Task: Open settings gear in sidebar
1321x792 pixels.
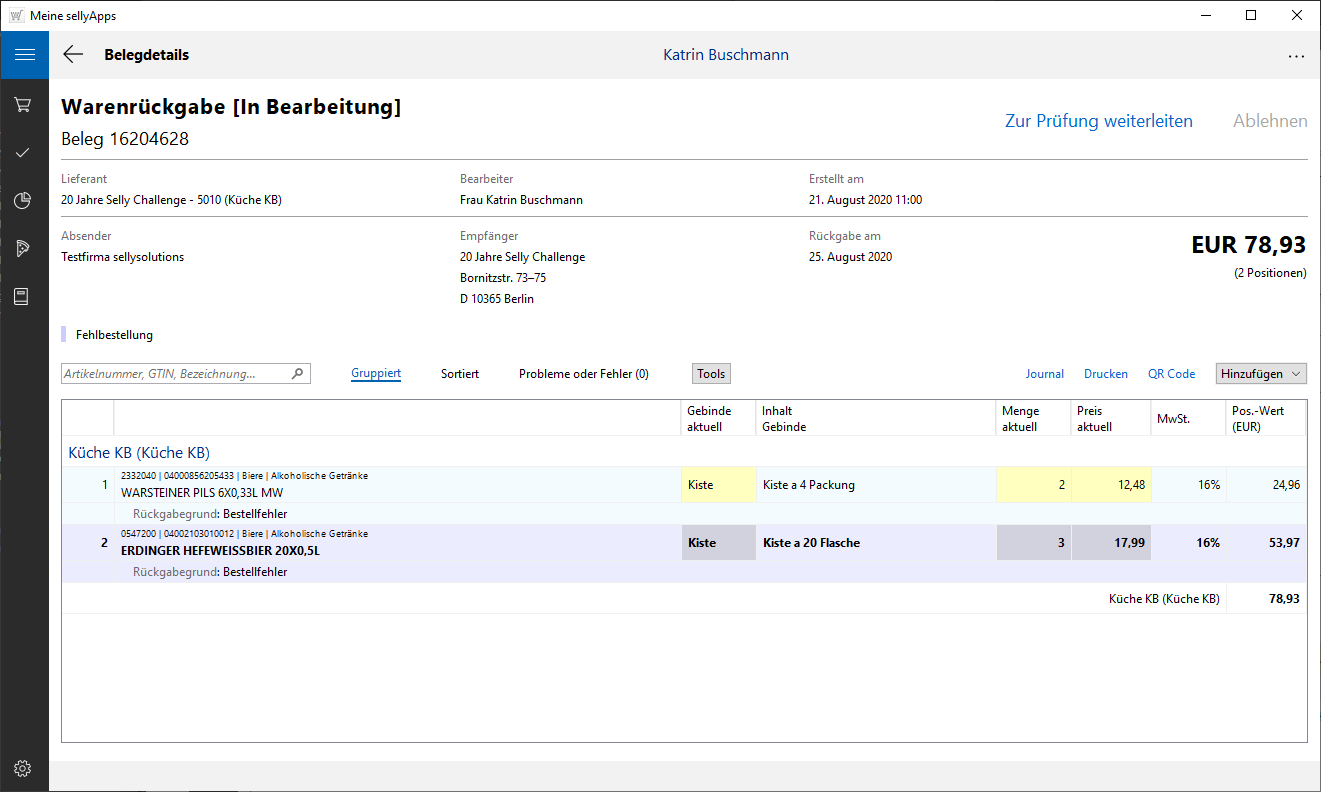Action: tap(24, 768)
